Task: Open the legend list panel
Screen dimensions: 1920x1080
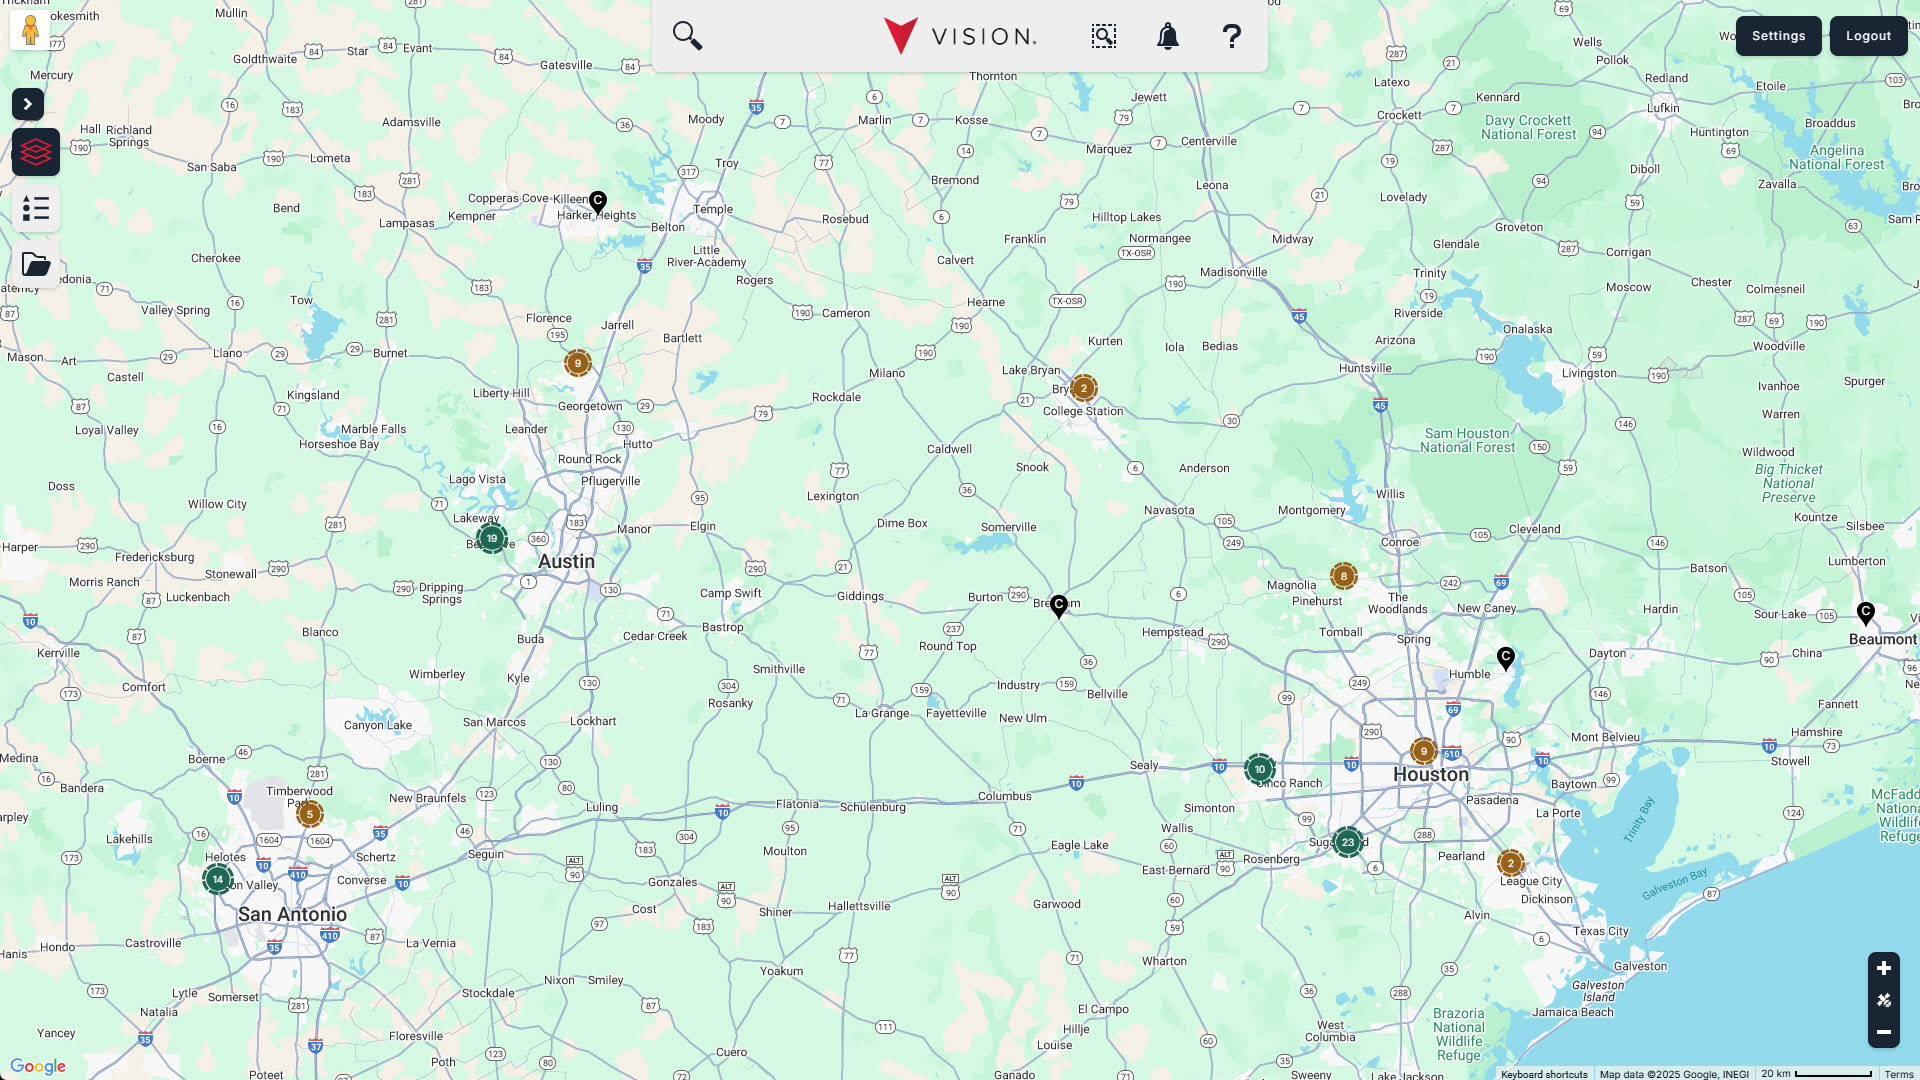Action: [36, 209]
